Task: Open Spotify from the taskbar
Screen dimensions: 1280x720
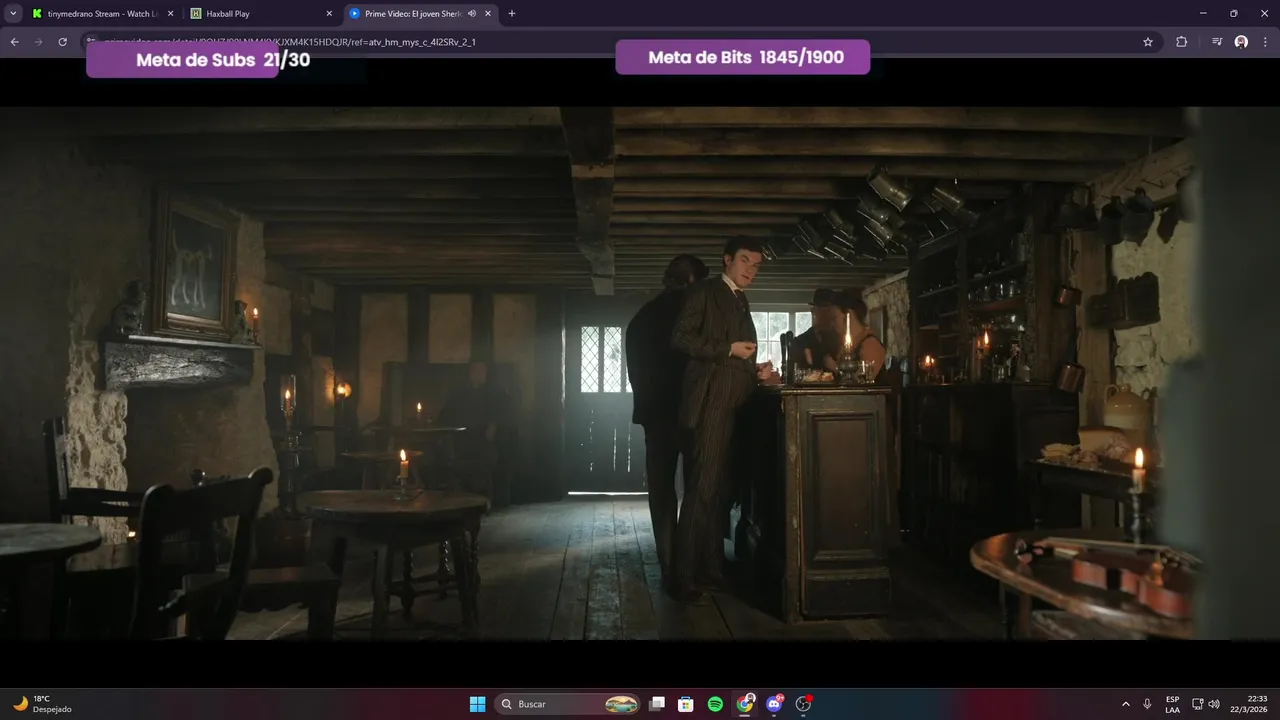Action: click(x=715, y=704)
